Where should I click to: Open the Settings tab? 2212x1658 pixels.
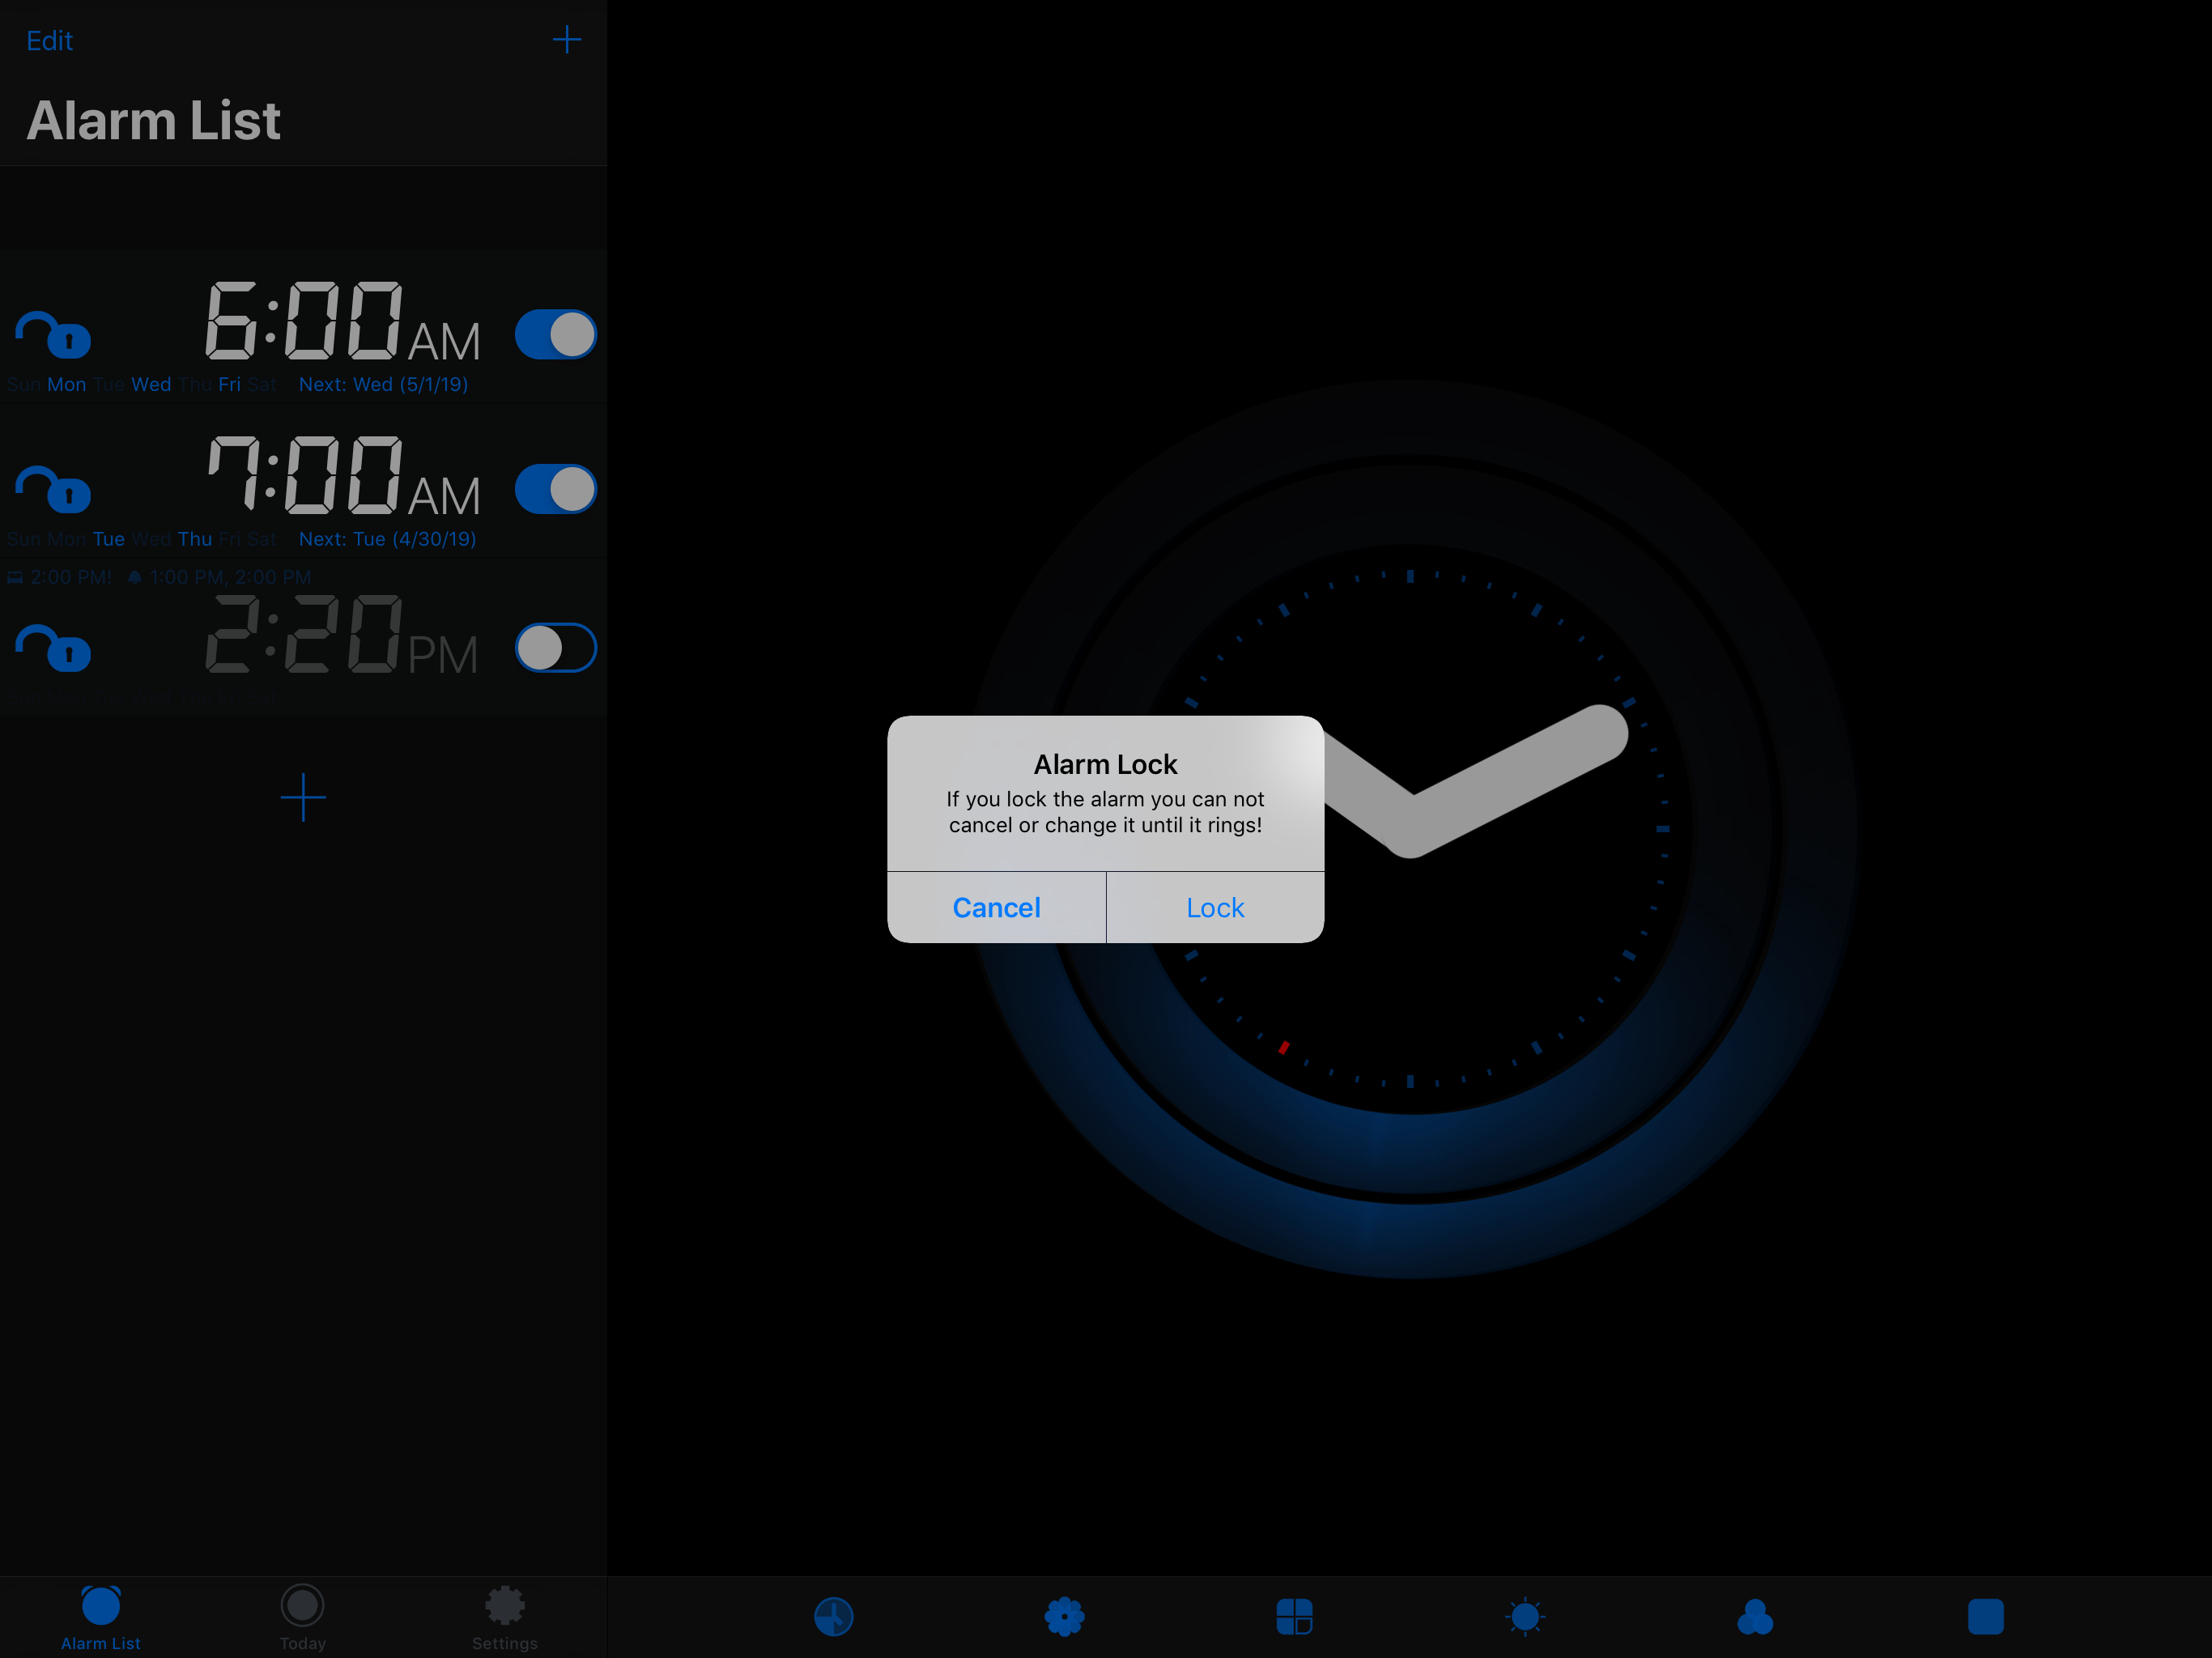pyautogui.click(x=504, y=1616)
